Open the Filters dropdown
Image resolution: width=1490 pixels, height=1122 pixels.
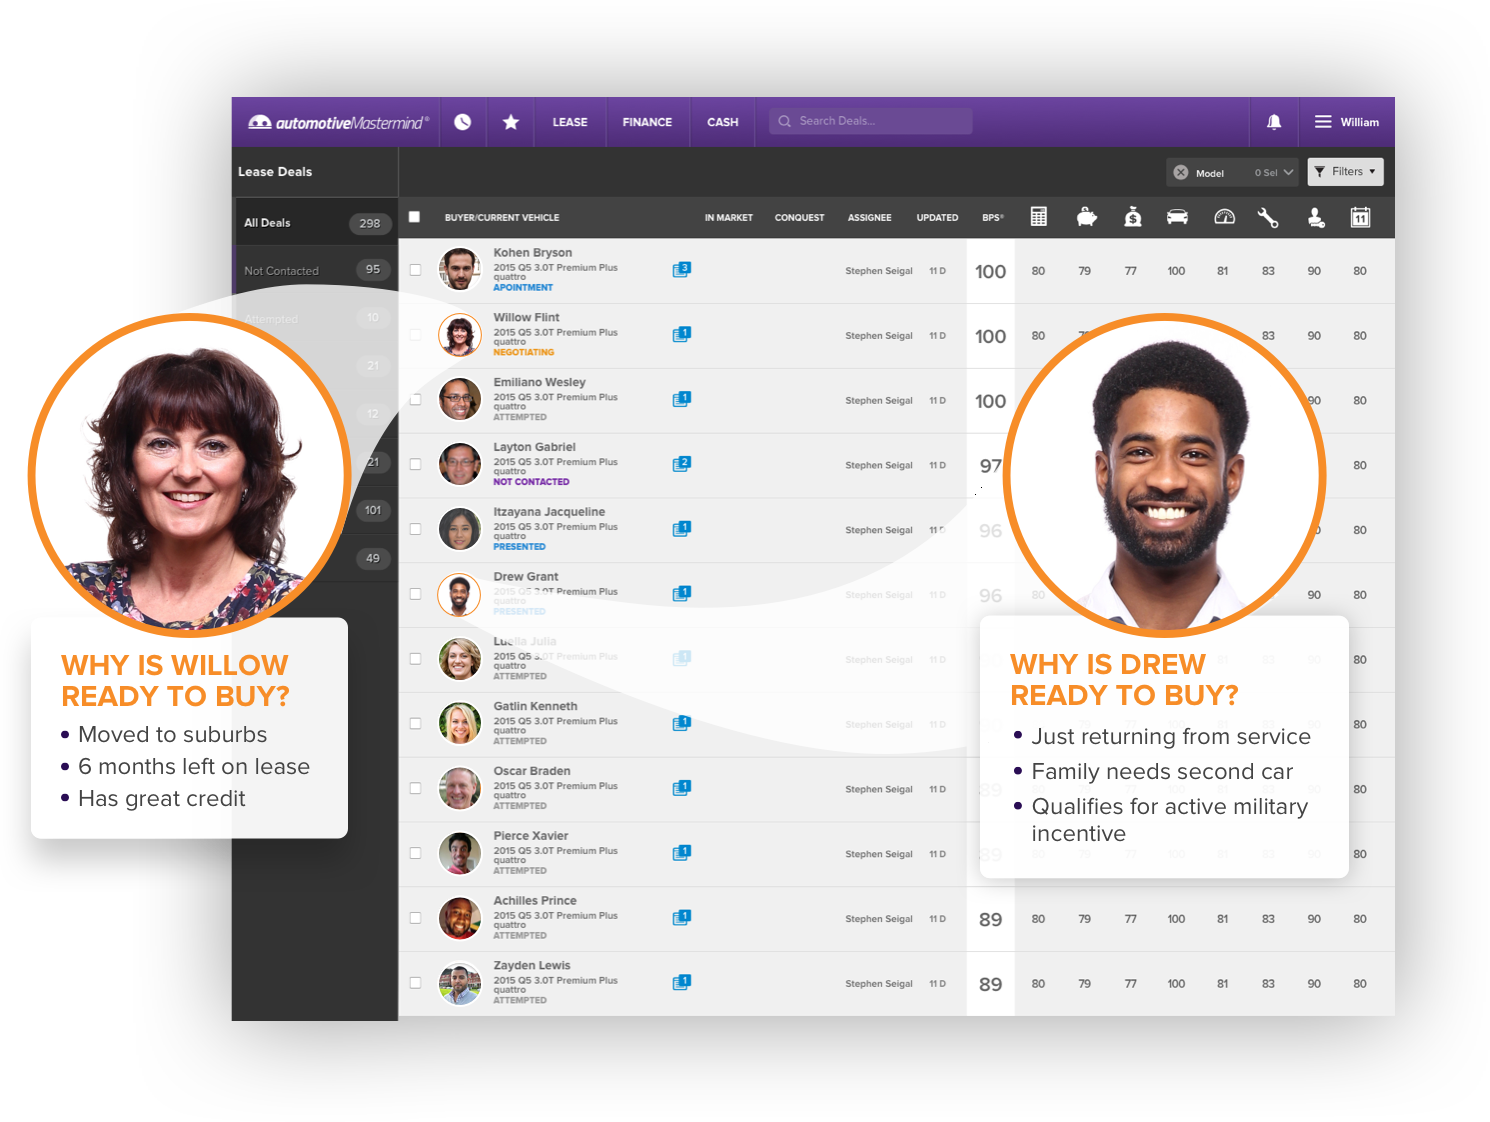[1345, 172]
